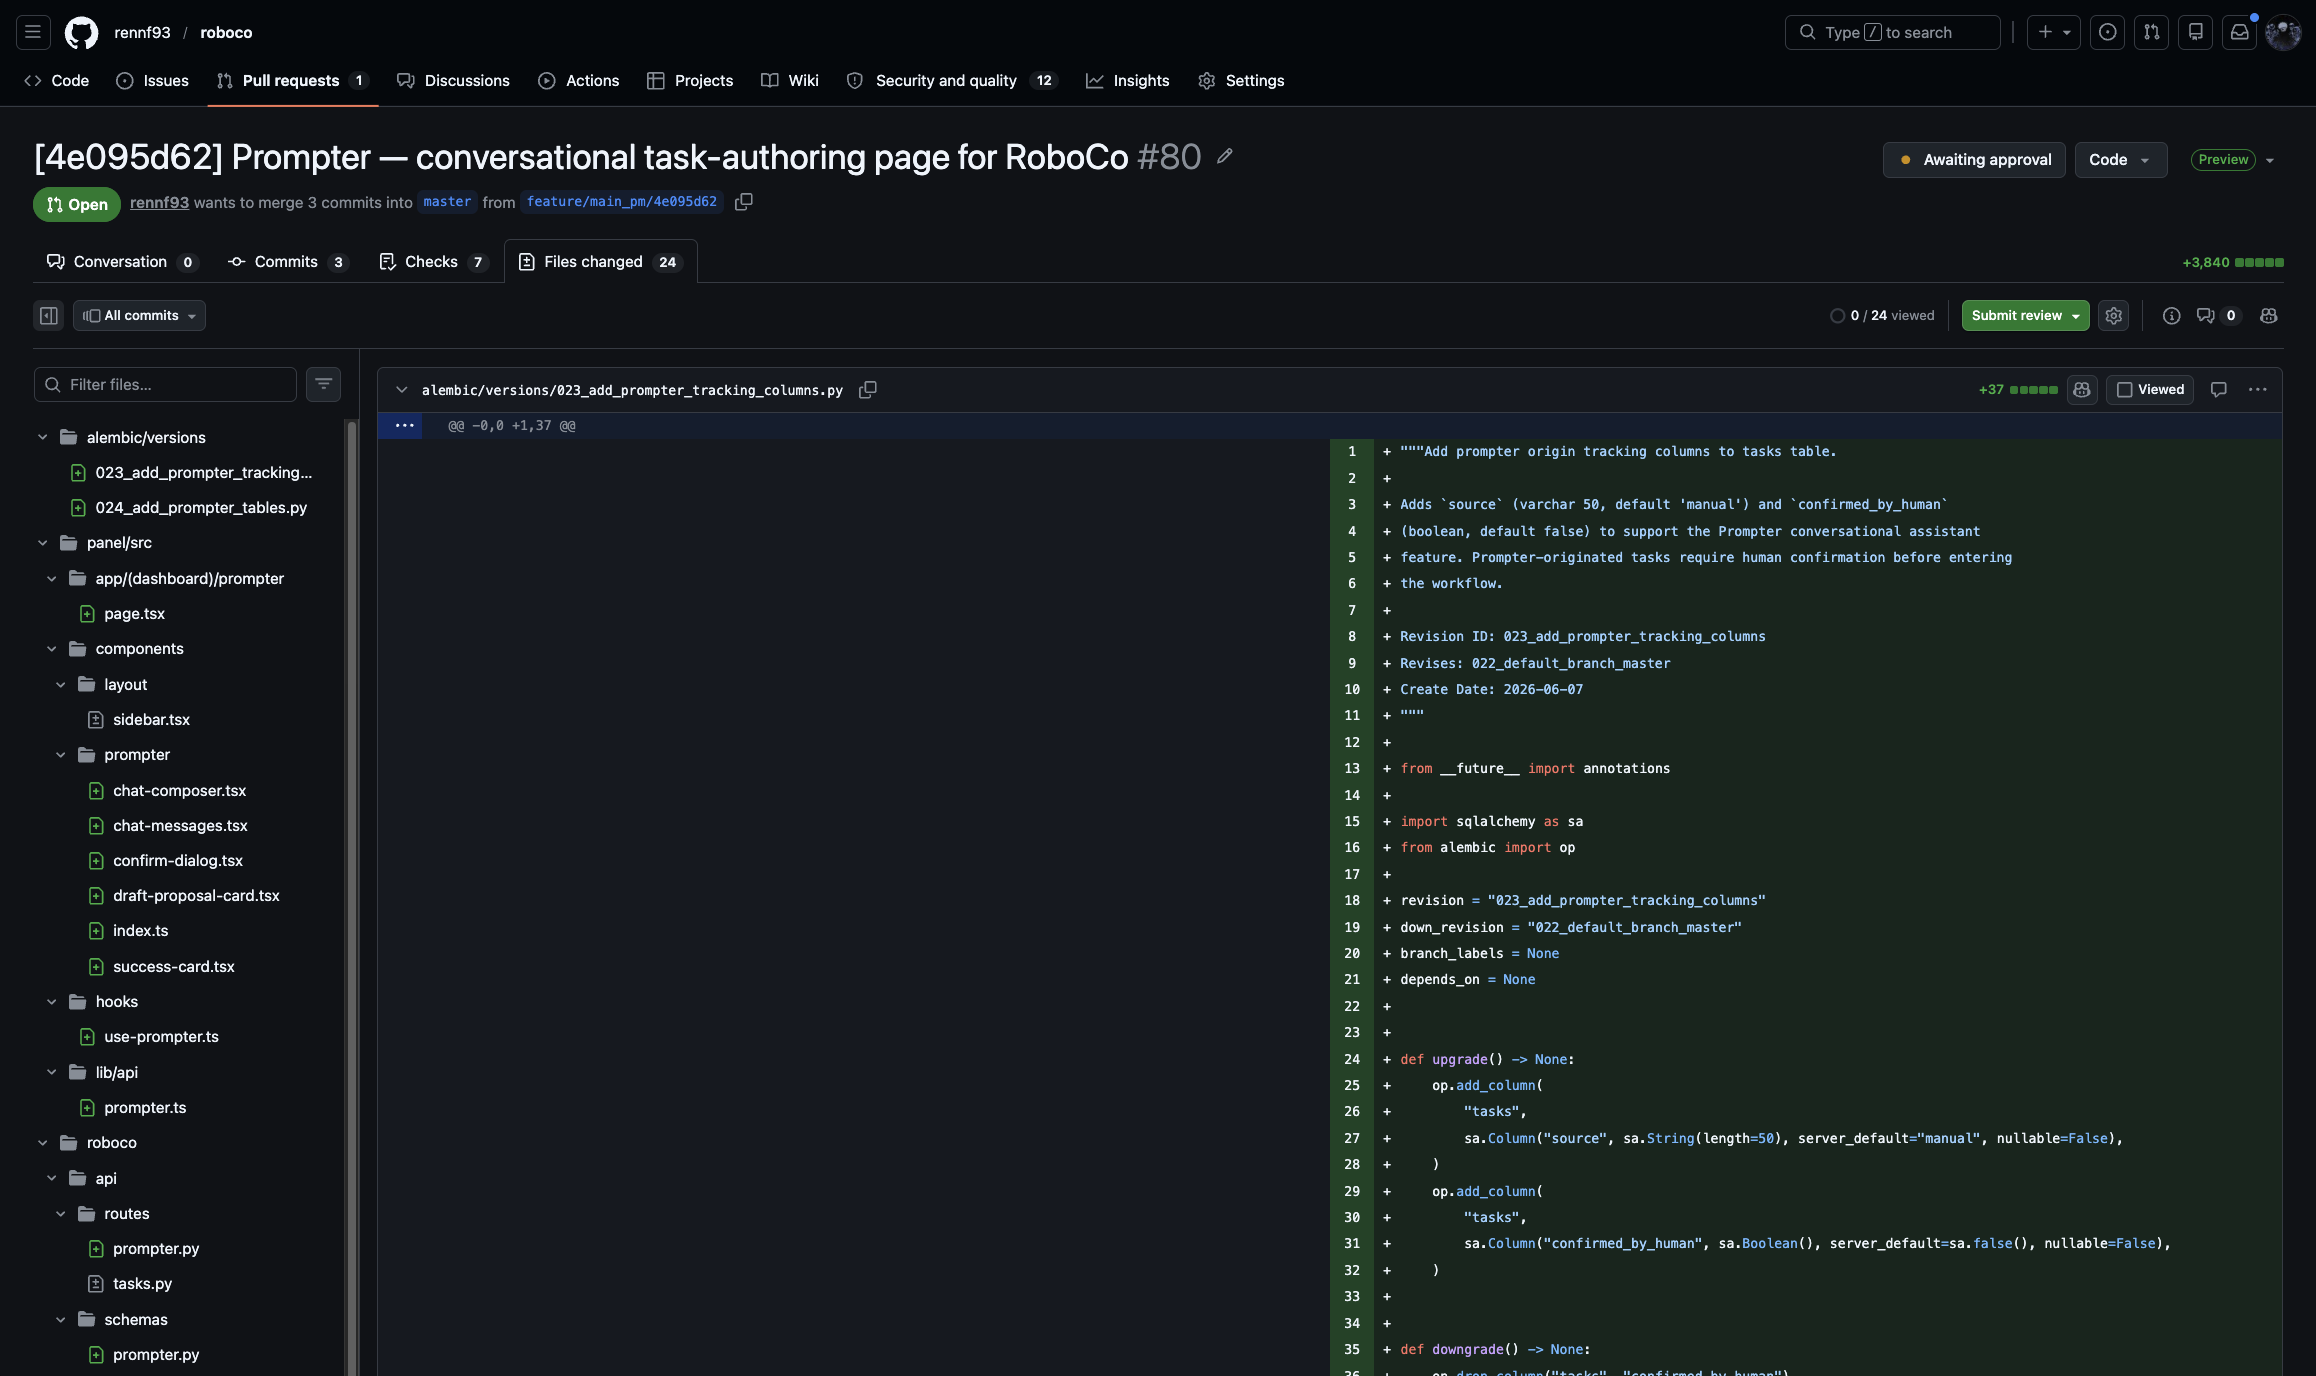Open the notifications inbox

click(2240, 32)
